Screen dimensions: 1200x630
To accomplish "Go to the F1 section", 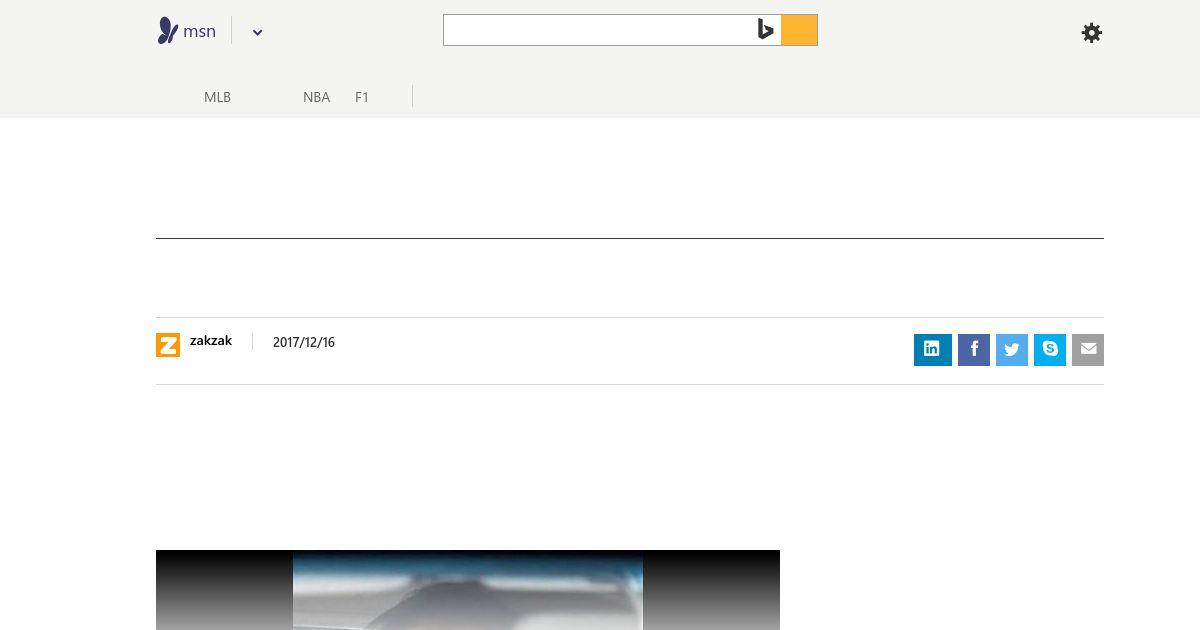I will 362,97.
